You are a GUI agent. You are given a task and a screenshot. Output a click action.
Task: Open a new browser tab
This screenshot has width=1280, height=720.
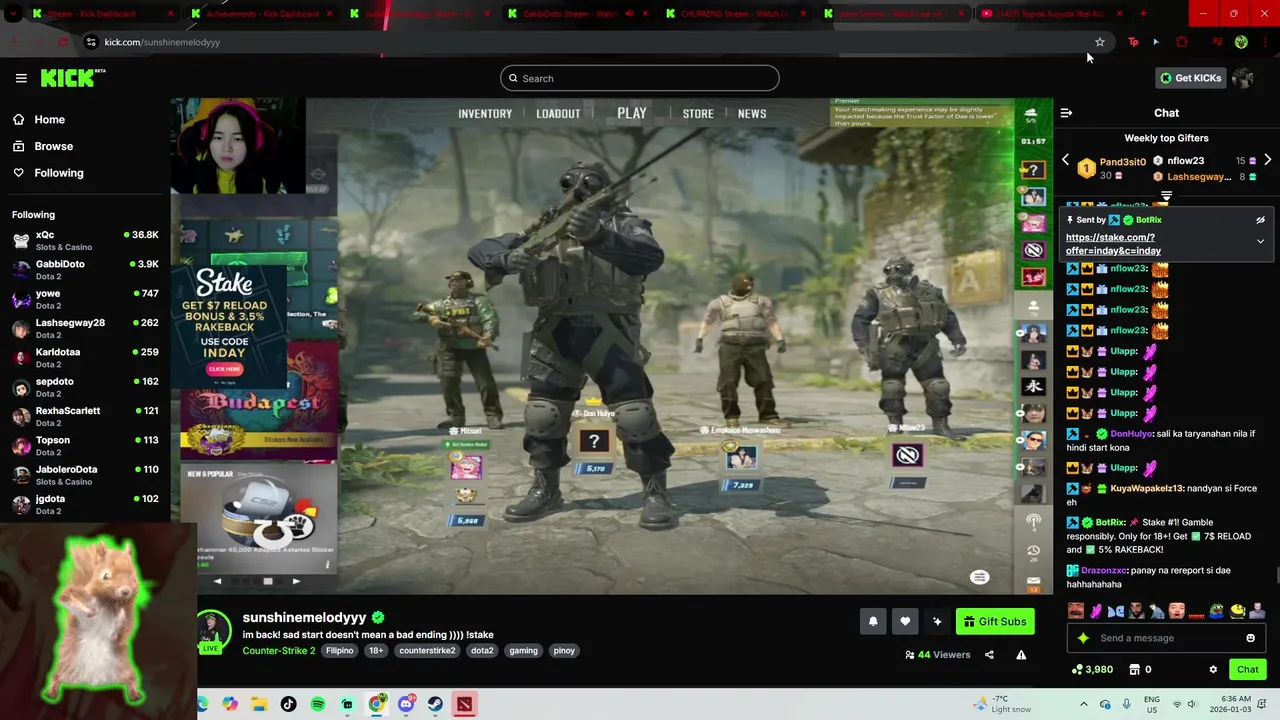coord(1143,14)
